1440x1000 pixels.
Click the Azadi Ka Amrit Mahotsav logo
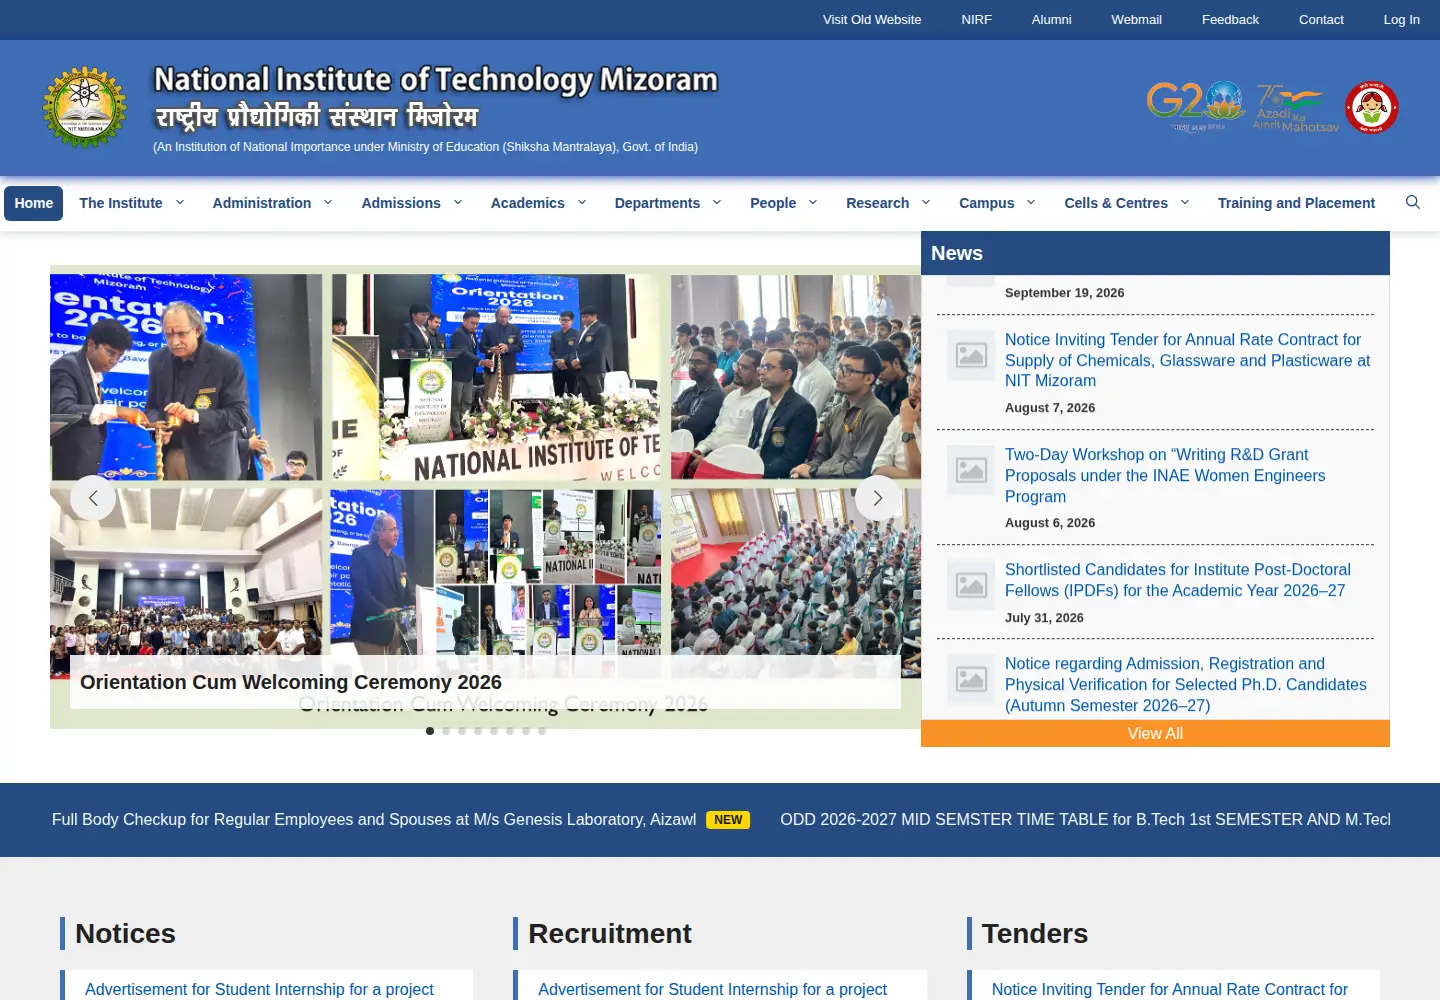pos(1296,108)
